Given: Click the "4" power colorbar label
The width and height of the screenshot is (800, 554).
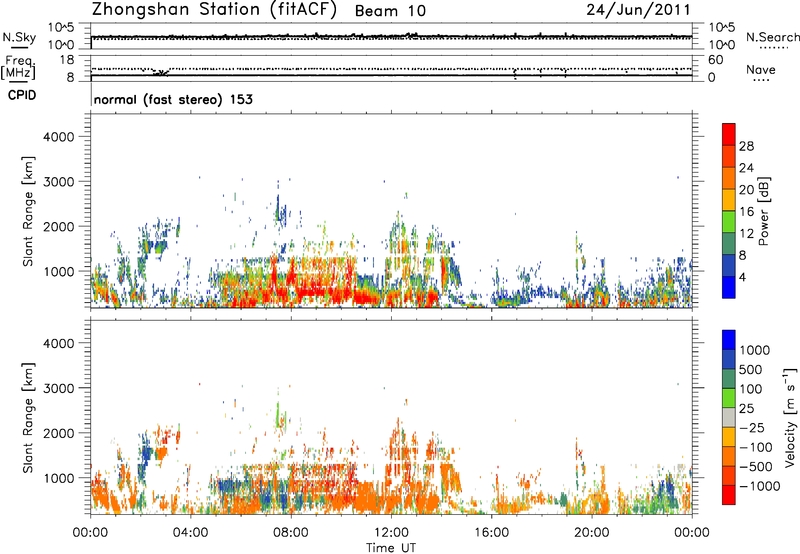Looking at the screenshot, I should coord(742,278).
